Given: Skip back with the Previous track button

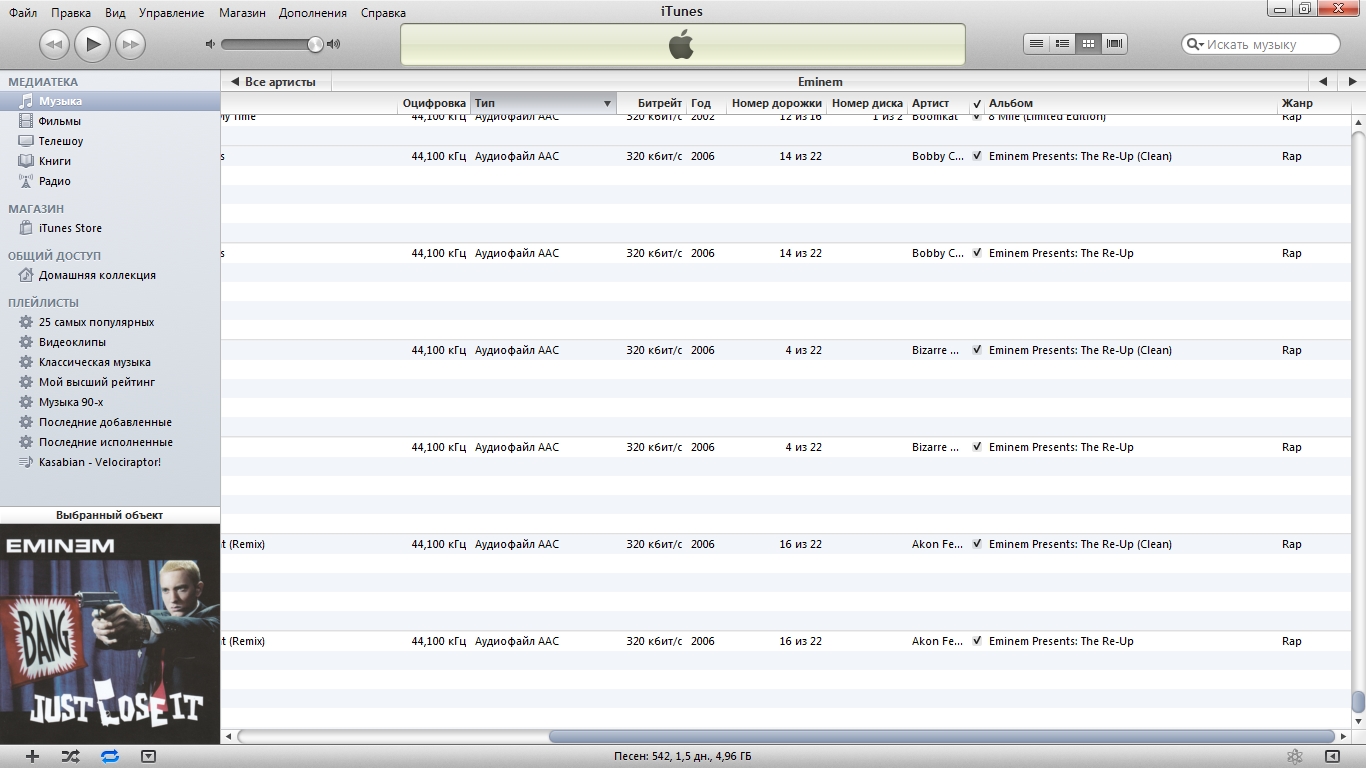Looking at the screenshot, I should 54,44.
